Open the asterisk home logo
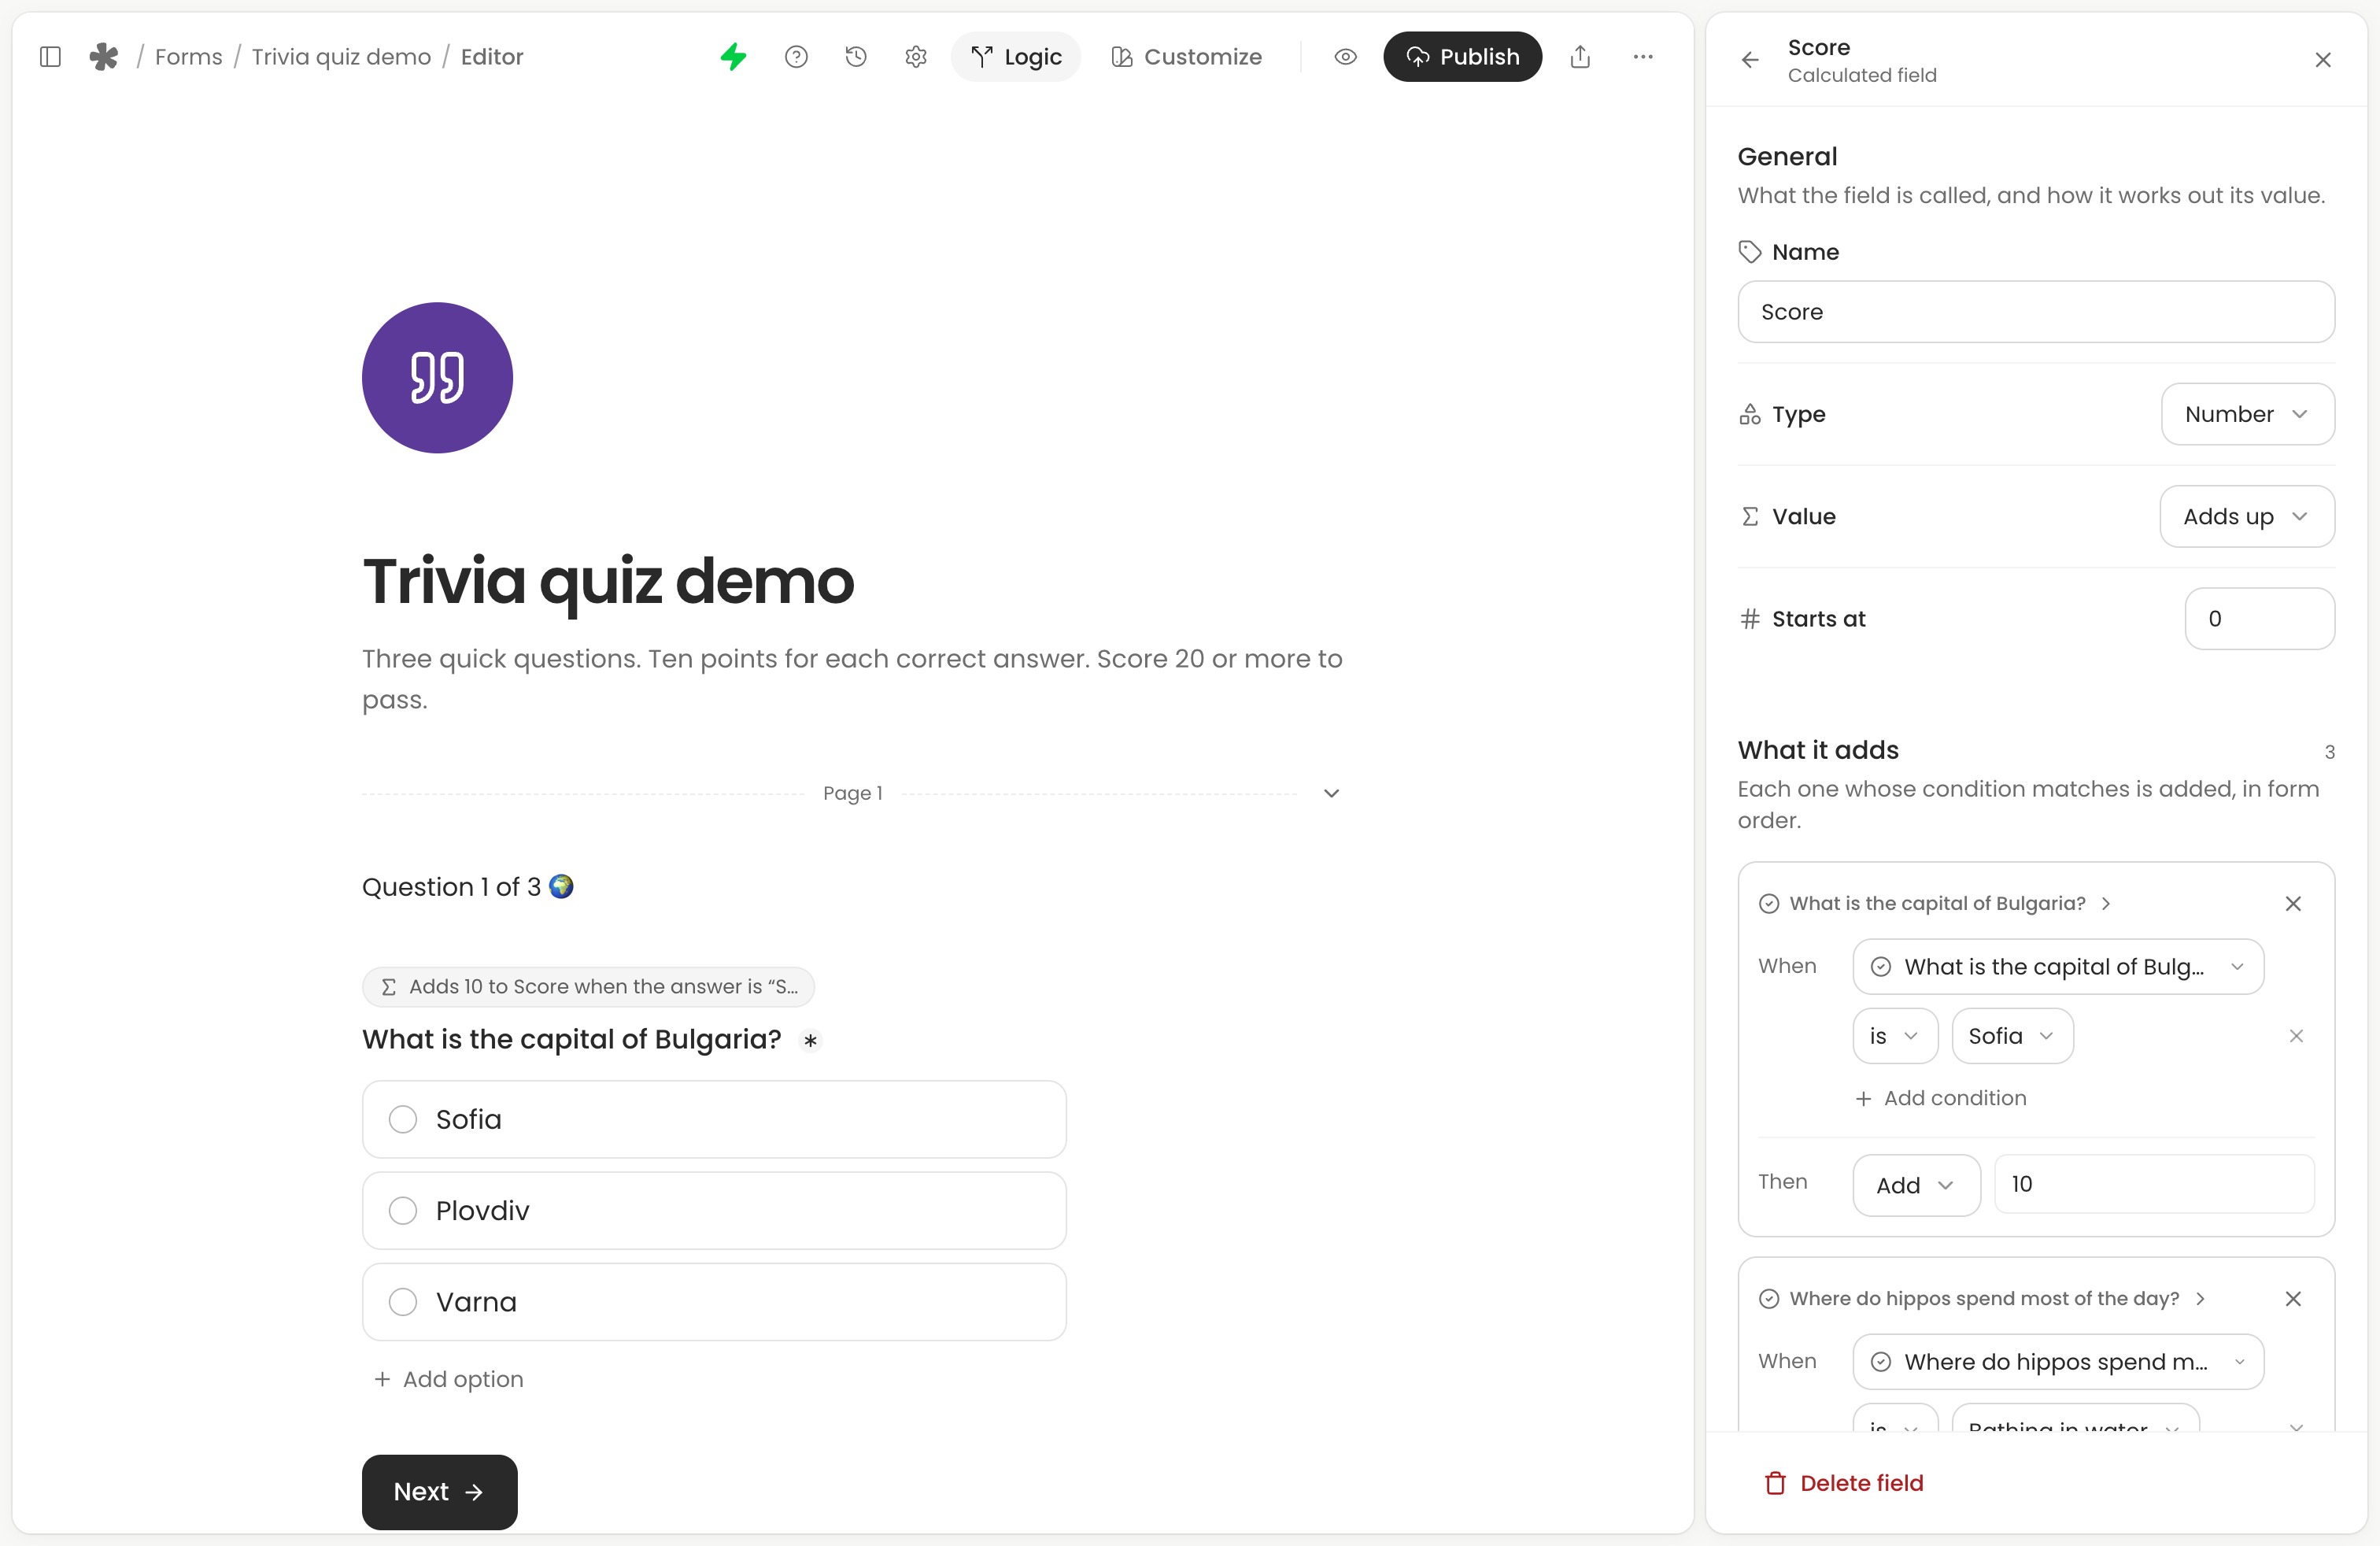 [x=104, y=57]
